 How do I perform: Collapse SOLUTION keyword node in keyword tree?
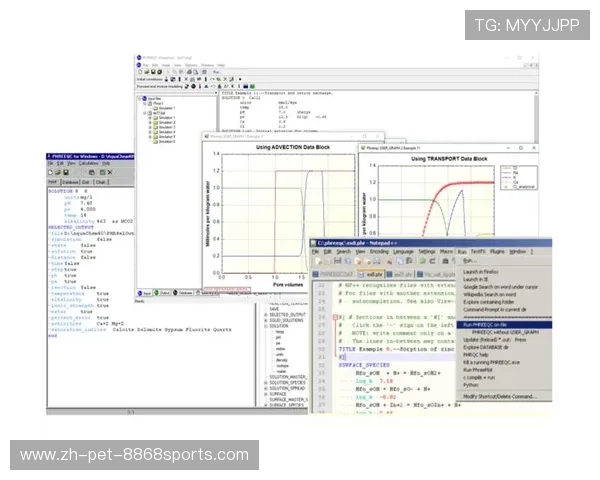(266, 326)
